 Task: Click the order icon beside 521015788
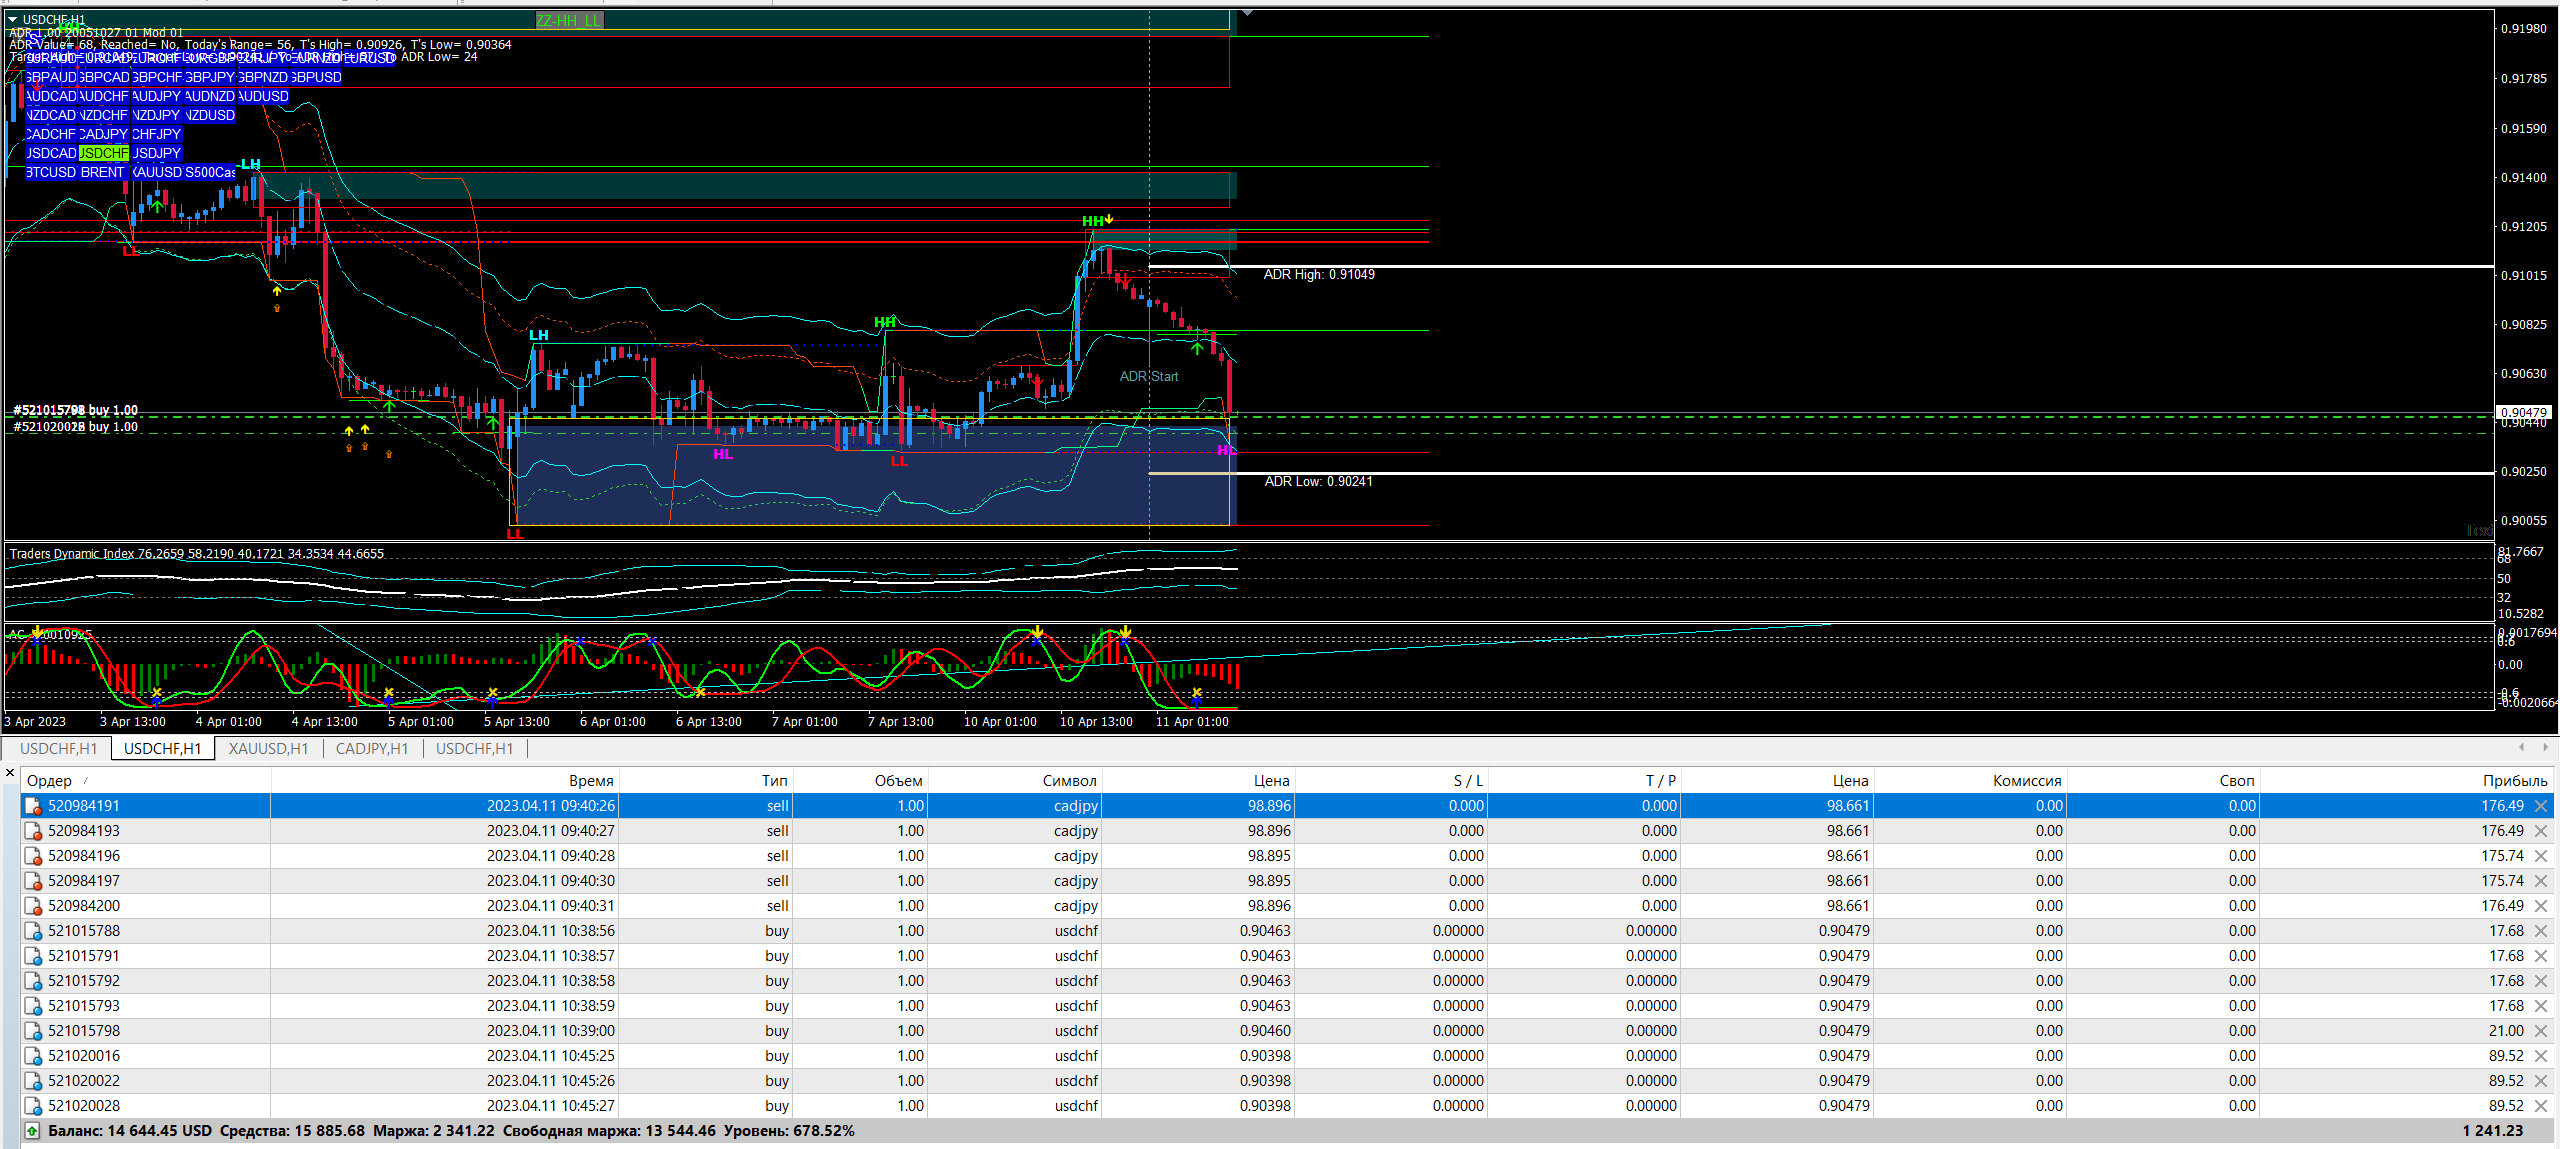click(x=33, y=931)
